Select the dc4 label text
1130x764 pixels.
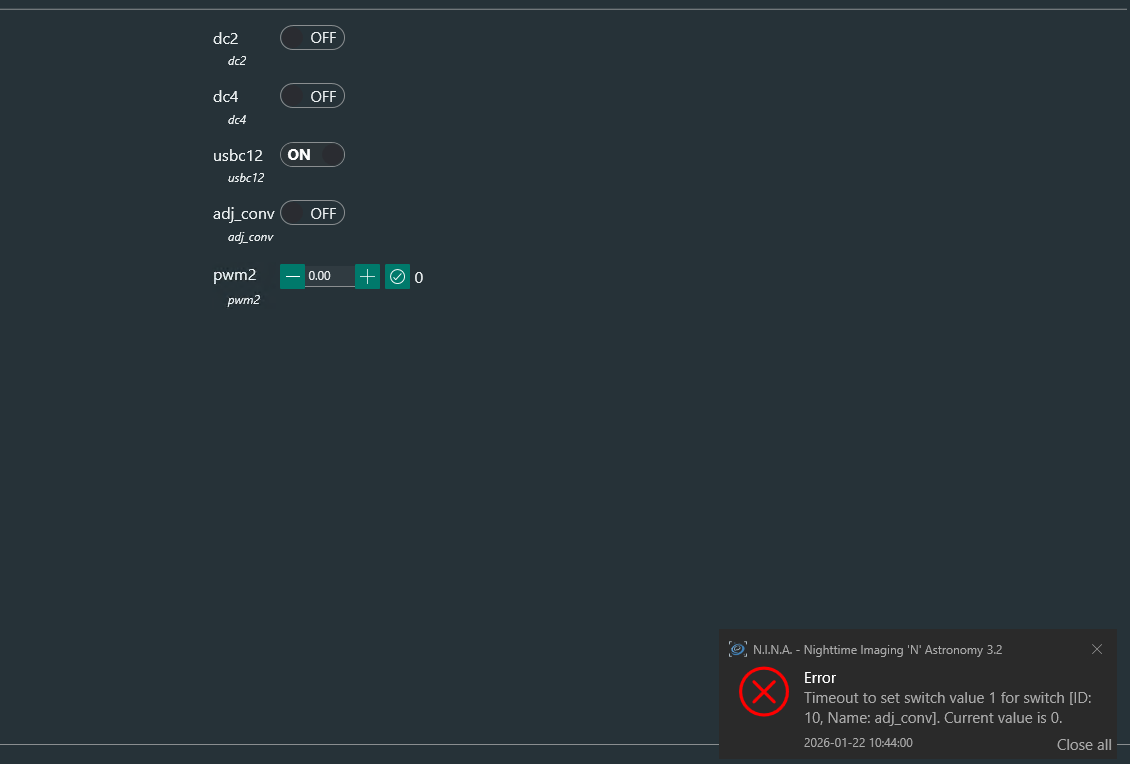(226, 97)
